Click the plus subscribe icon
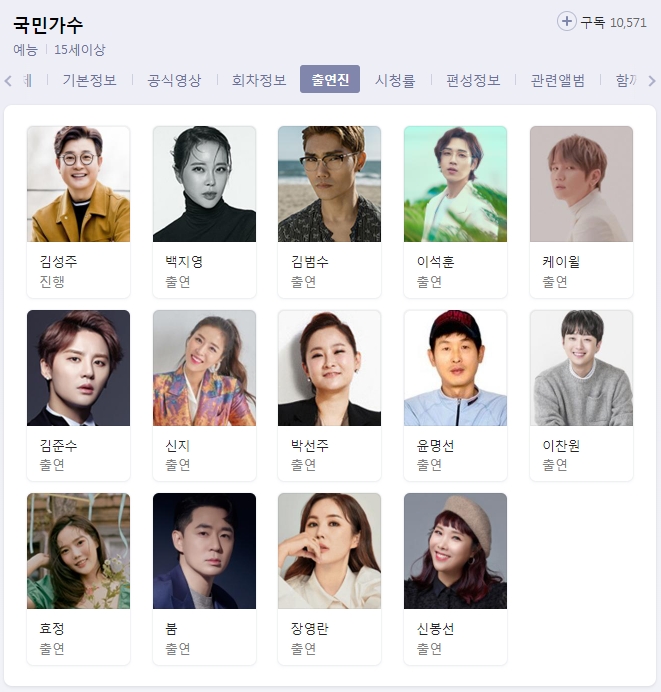This screenshot has width=661, height=692. [x=567, y=21]
